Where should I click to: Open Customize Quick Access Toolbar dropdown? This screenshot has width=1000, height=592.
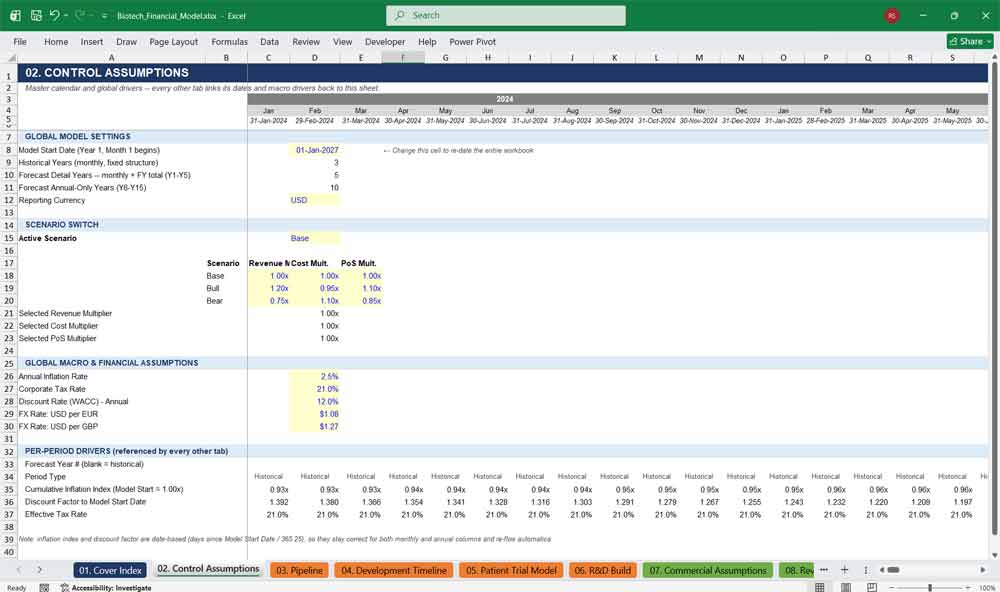tap(104, 16)
